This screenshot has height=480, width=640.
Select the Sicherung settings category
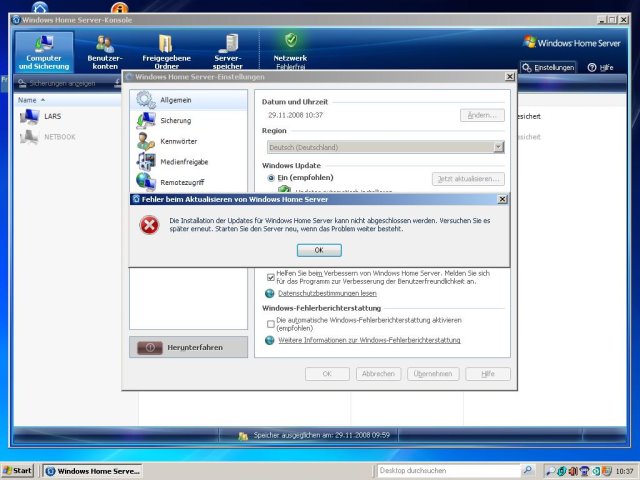click(189, 120)
